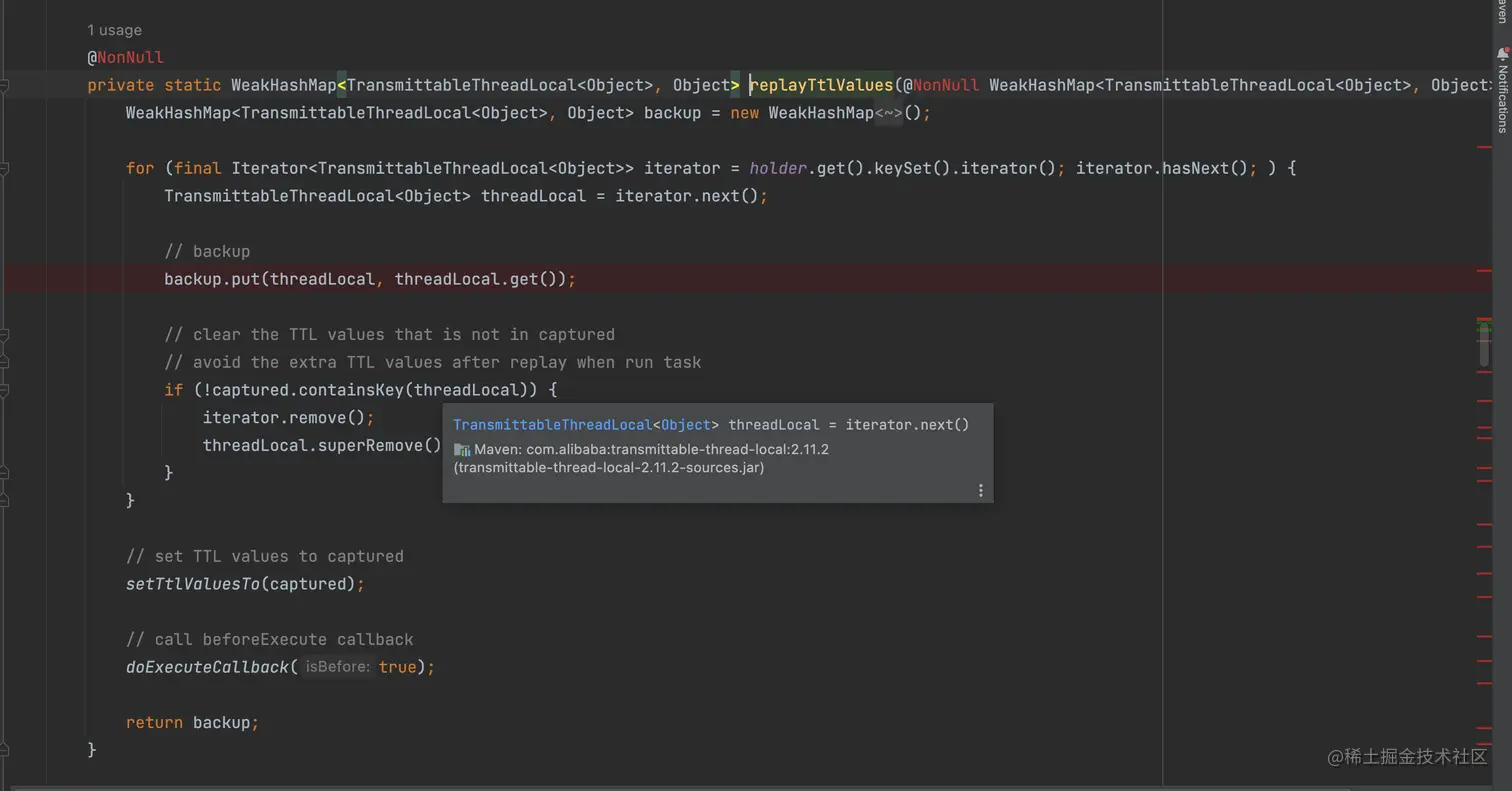Click the '// call beforeExecute callback' comment
Image resolution: width=1512 pixels, height=791 pixels.
pos(269,640)
